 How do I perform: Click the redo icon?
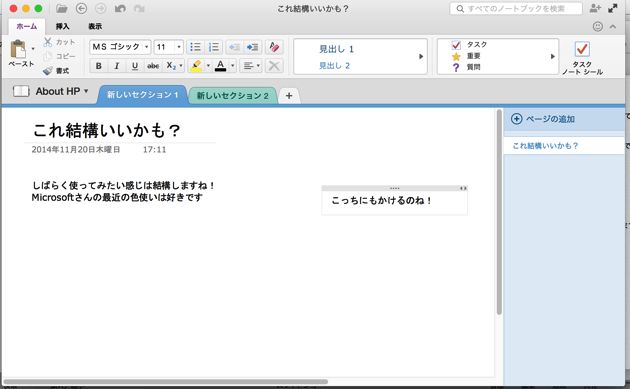(139, 8)
